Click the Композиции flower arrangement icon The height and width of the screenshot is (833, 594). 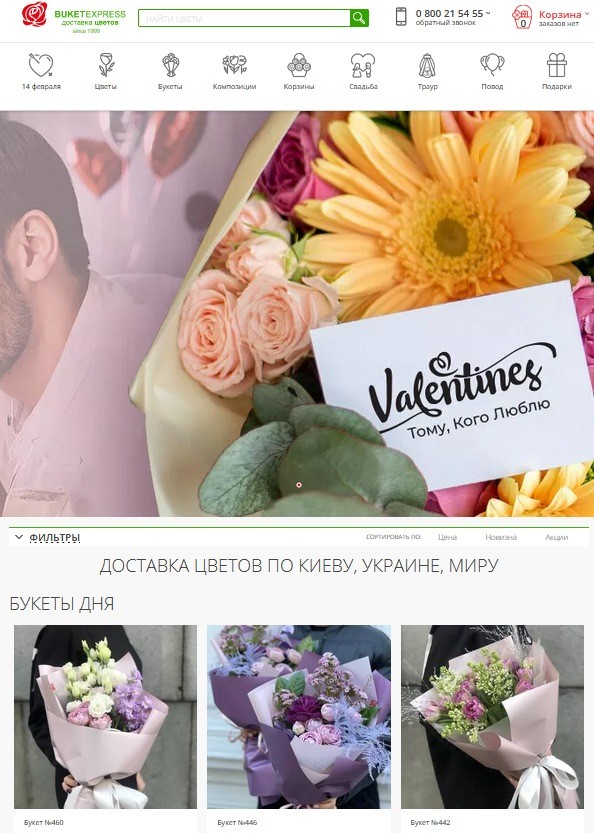[x=234, y=65]
